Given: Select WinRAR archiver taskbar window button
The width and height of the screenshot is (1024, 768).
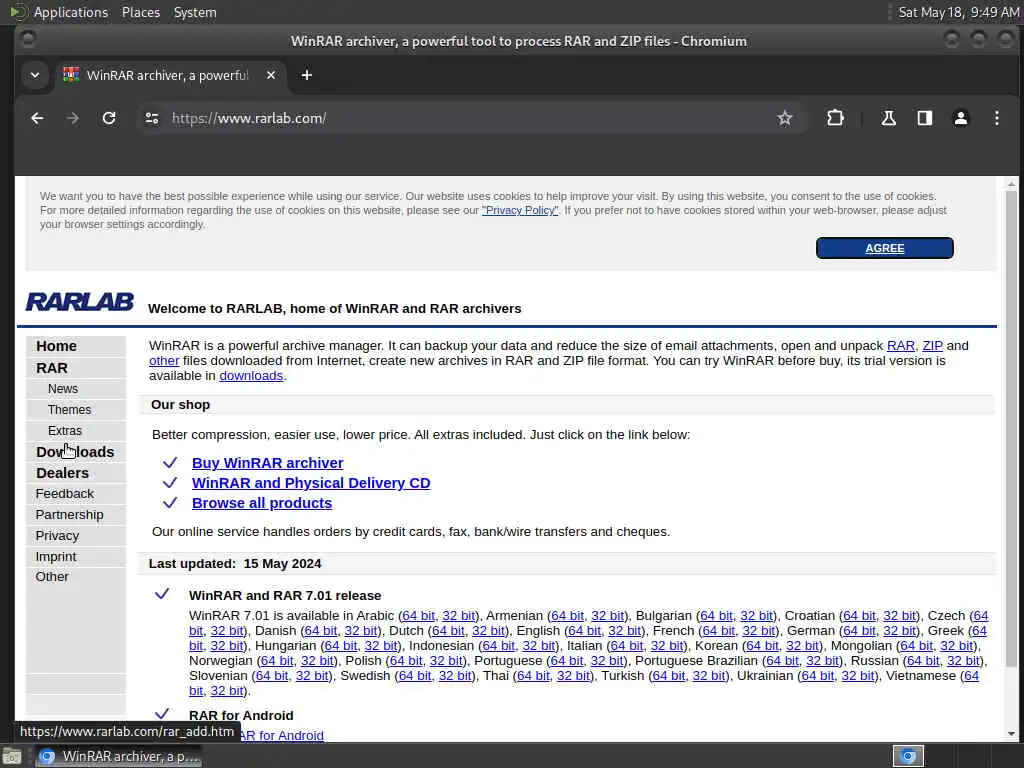Looking at the screenshot, I should tap(119, 756).
